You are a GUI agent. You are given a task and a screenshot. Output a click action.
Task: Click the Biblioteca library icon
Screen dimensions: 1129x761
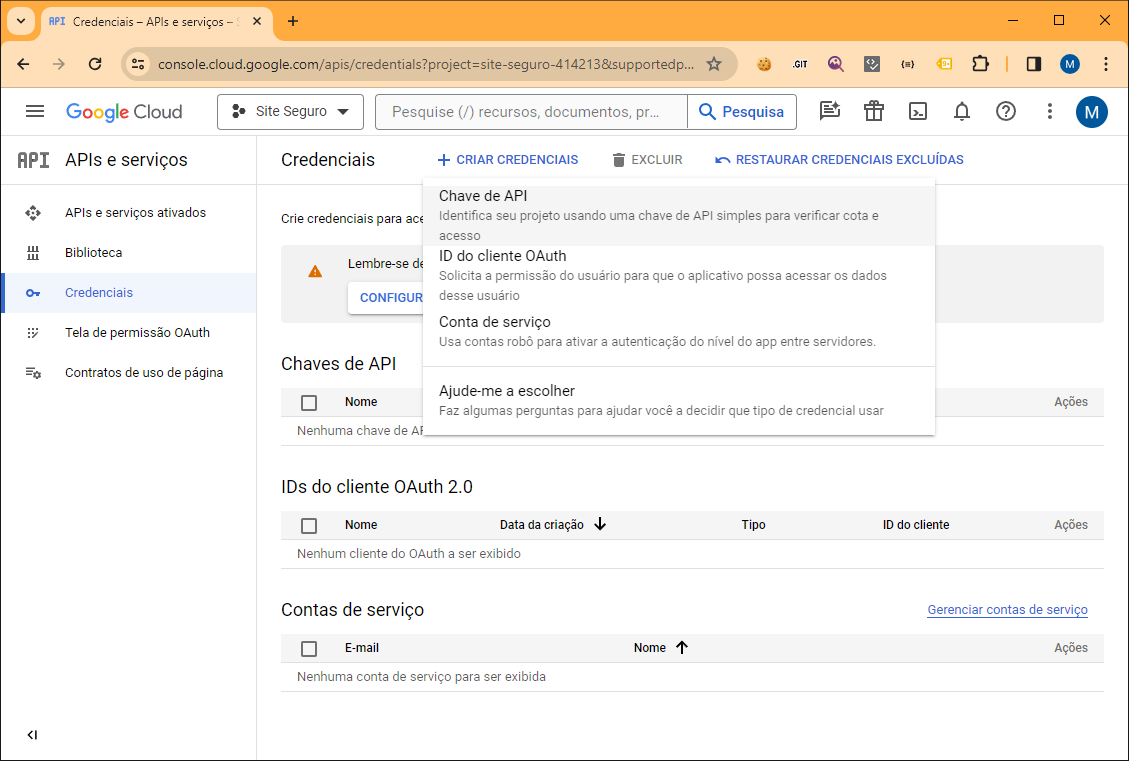coord(33,253)
